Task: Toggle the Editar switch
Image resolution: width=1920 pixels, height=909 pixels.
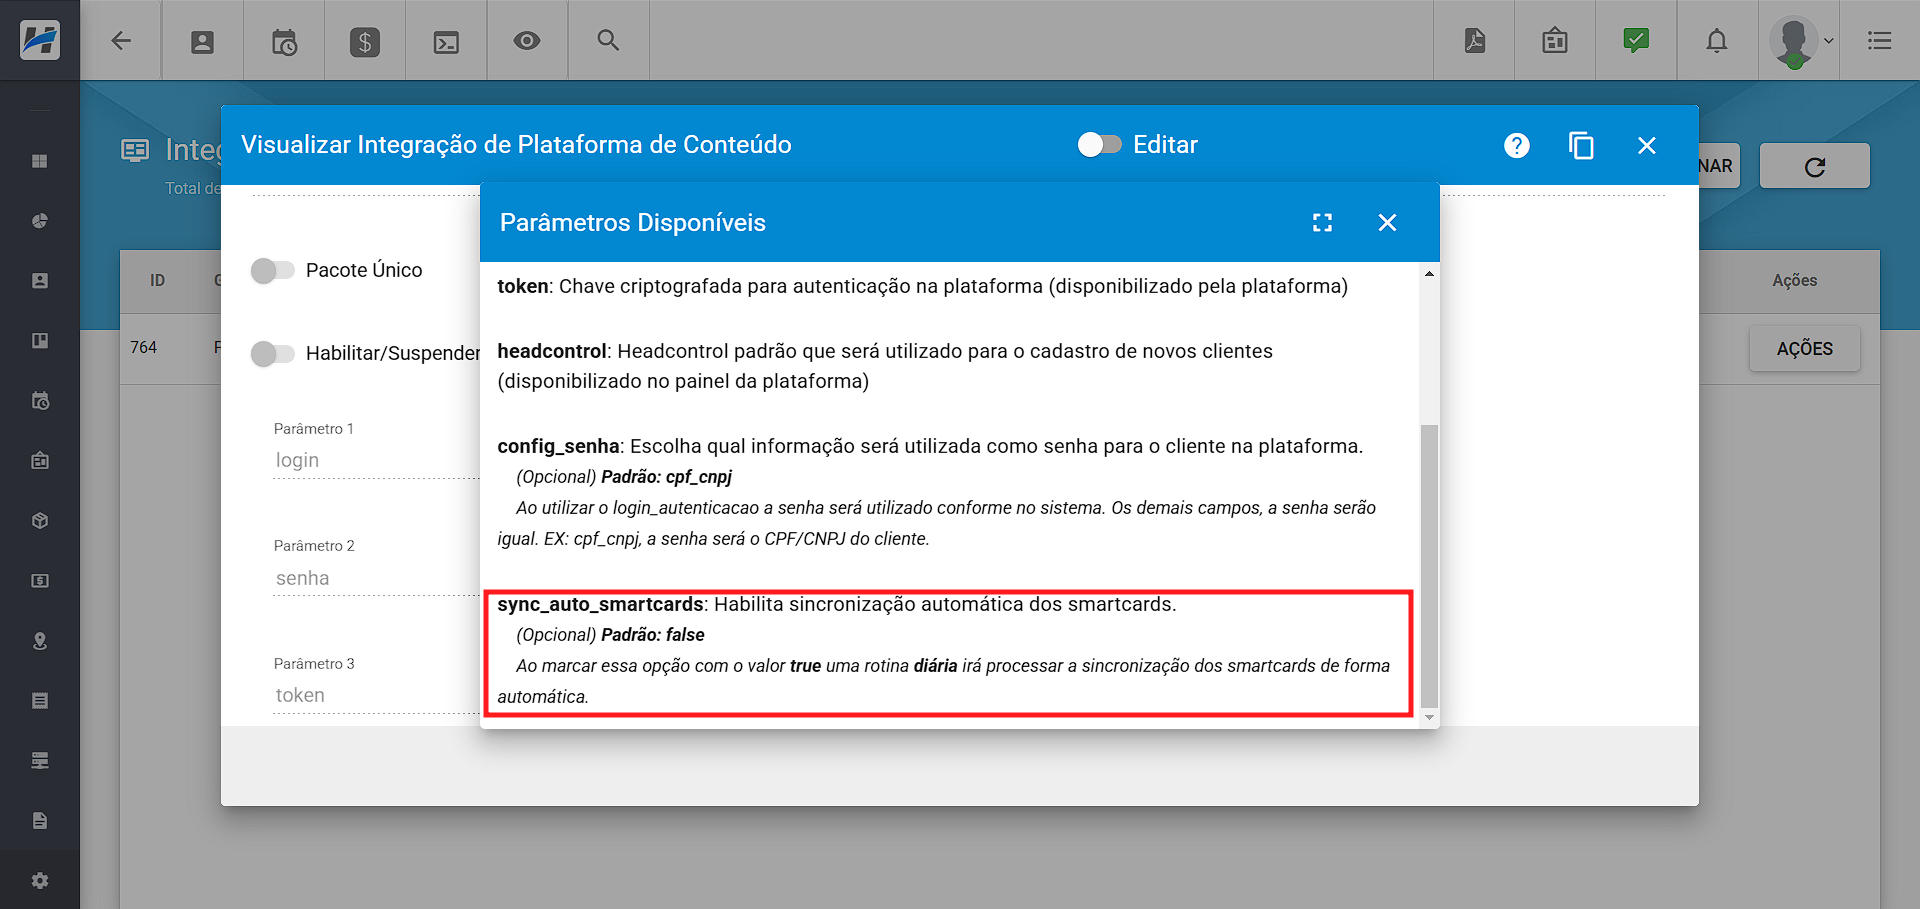Action: tap(1099, 145)
